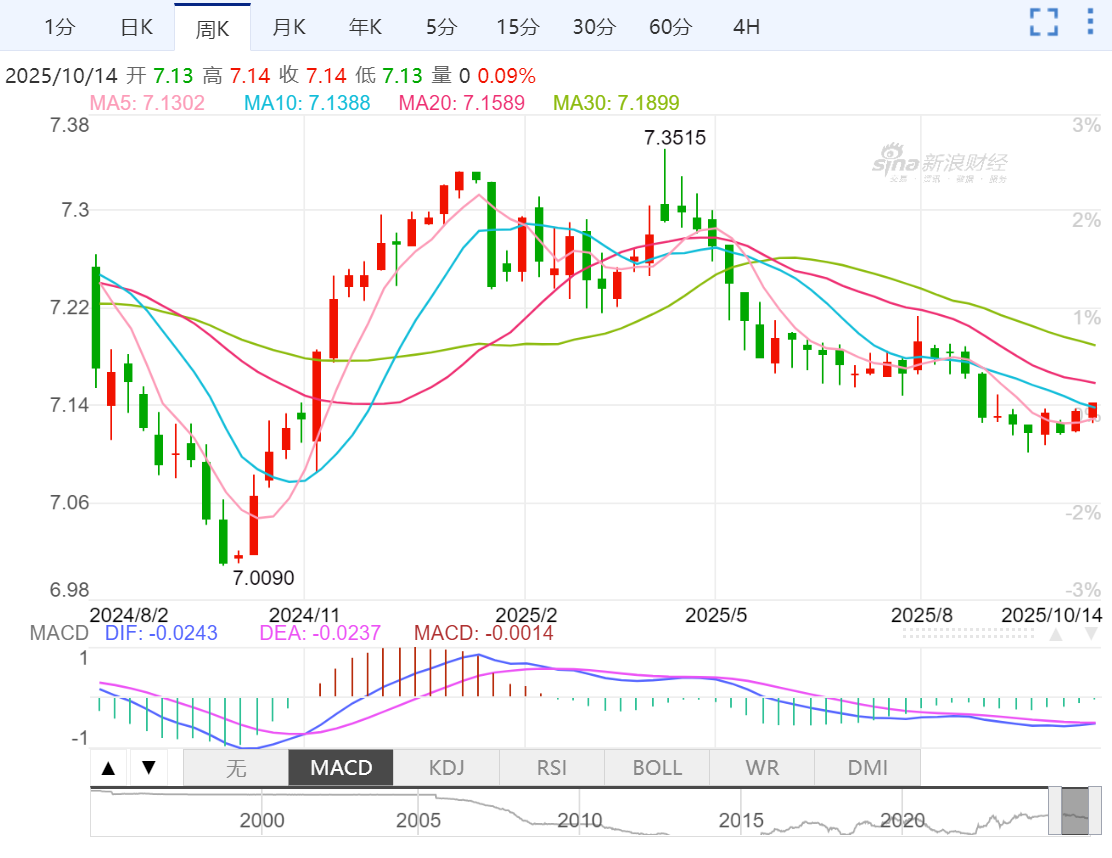Open the 月K monthly chart tab

(x=289, y=27)
